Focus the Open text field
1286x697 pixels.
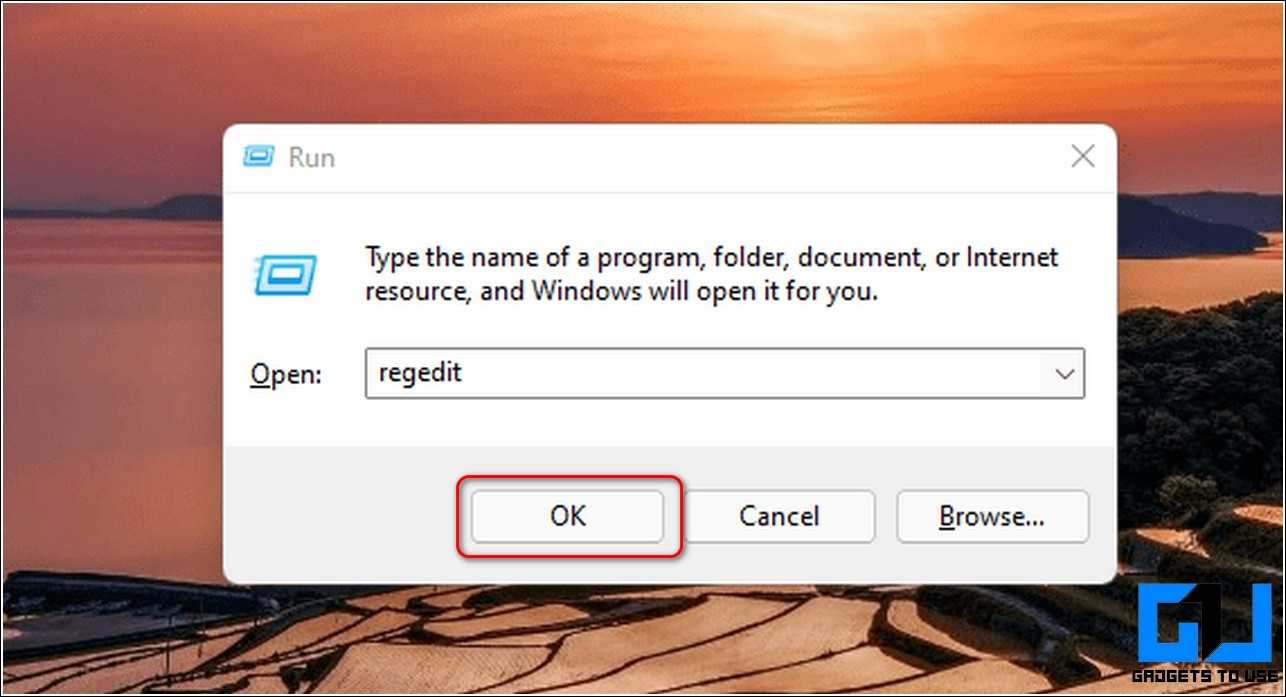click(725, 373)
